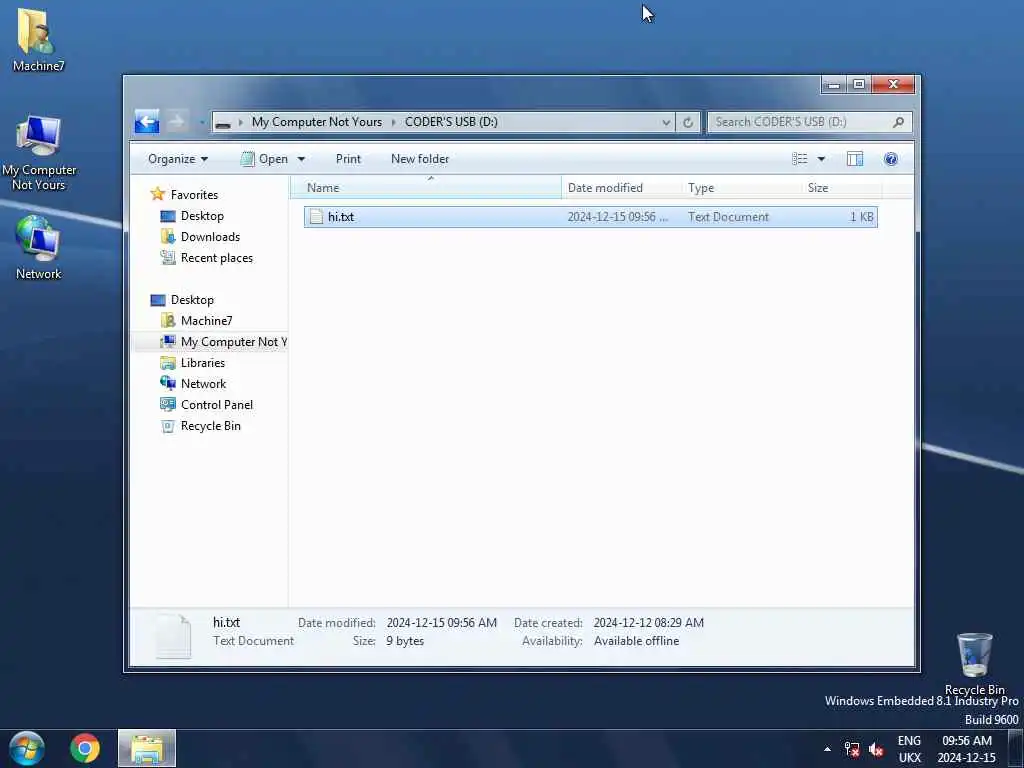Click CODER'S USB (D:) breadcrumb
Screen dimensions: 1024x768
point(451,122)
